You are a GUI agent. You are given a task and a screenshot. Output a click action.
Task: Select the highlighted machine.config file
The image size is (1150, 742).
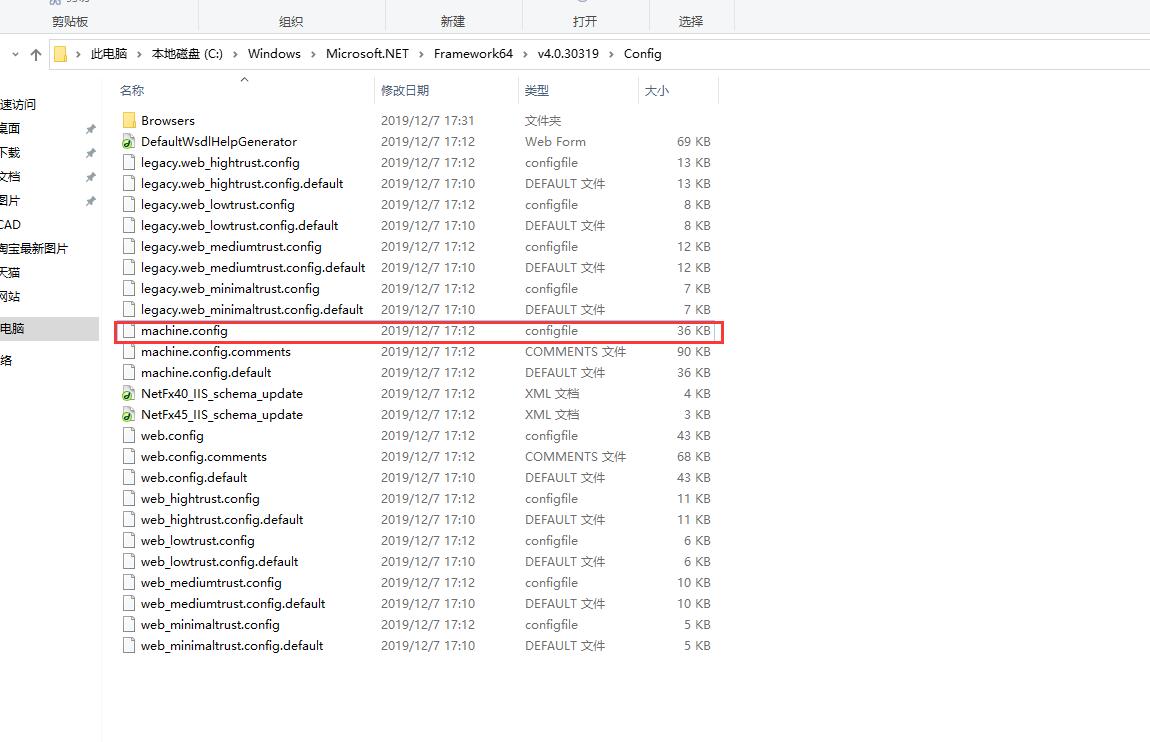(x=184, y=330)
